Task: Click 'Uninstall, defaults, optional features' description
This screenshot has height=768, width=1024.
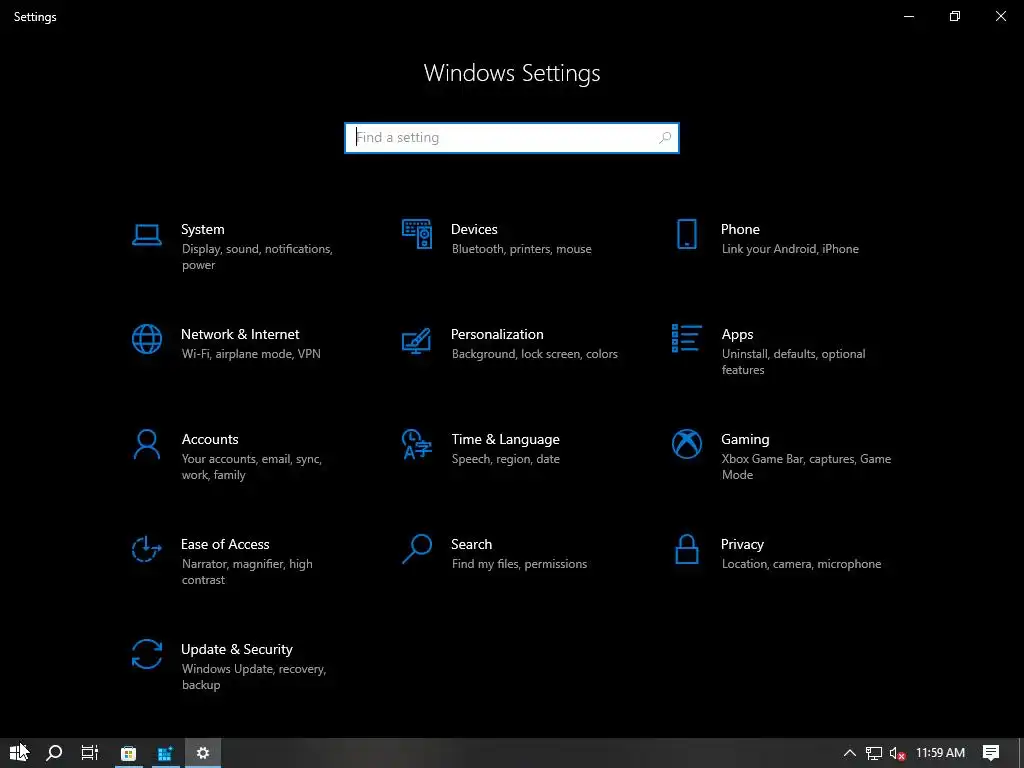Action: tap(793, 362)
